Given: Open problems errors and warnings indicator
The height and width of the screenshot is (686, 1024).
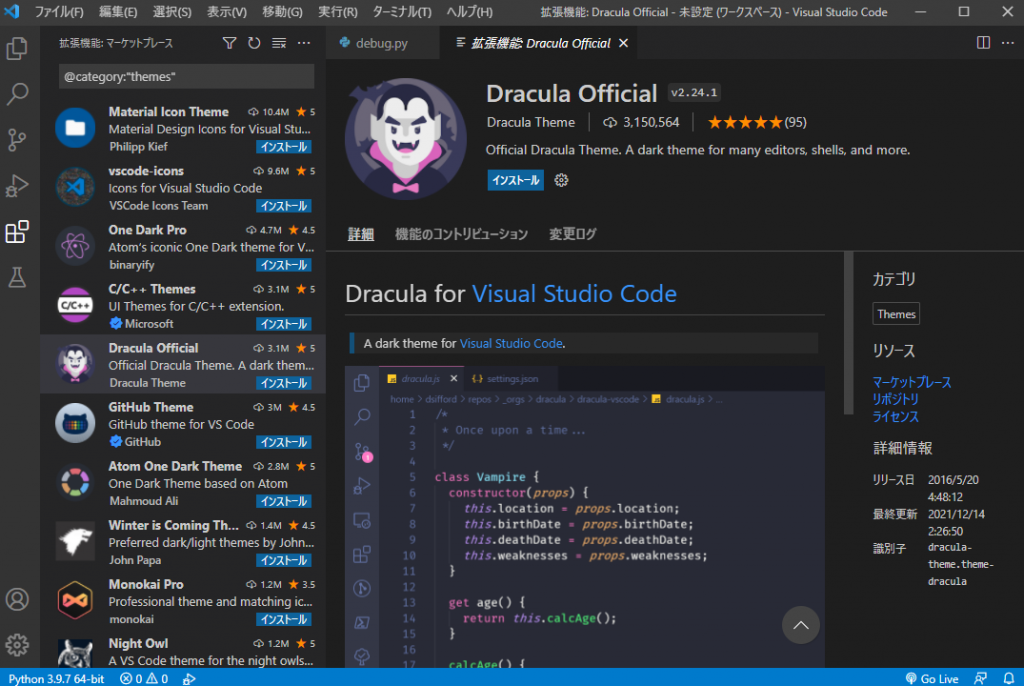Looking at the screenshot, I should tap(144, 678).
